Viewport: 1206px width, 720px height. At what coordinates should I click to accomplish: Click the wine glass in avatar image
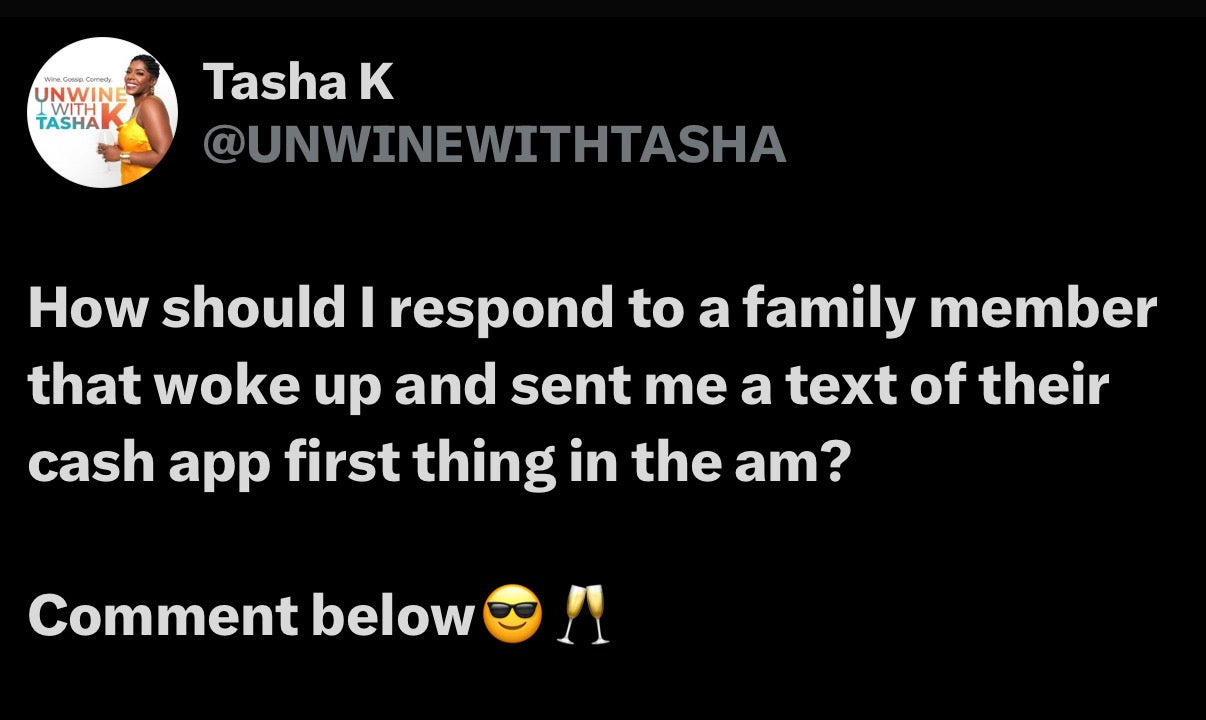105,151
